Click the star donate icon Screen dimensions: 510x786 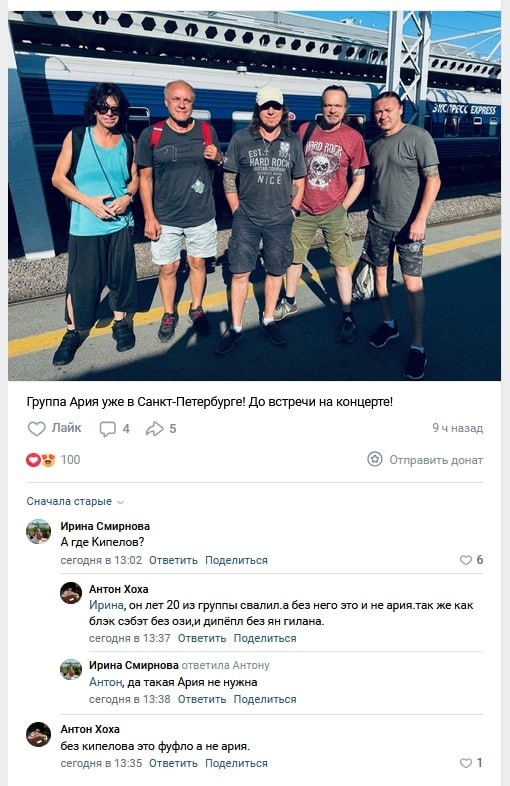click(375, 459)
